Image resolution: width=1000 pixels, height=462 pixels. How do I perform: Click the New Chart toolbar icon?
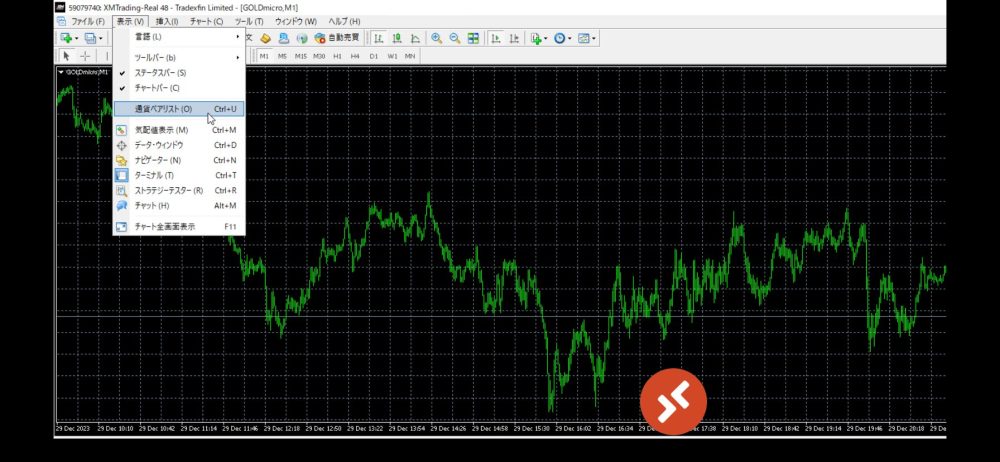pos(66,38)
